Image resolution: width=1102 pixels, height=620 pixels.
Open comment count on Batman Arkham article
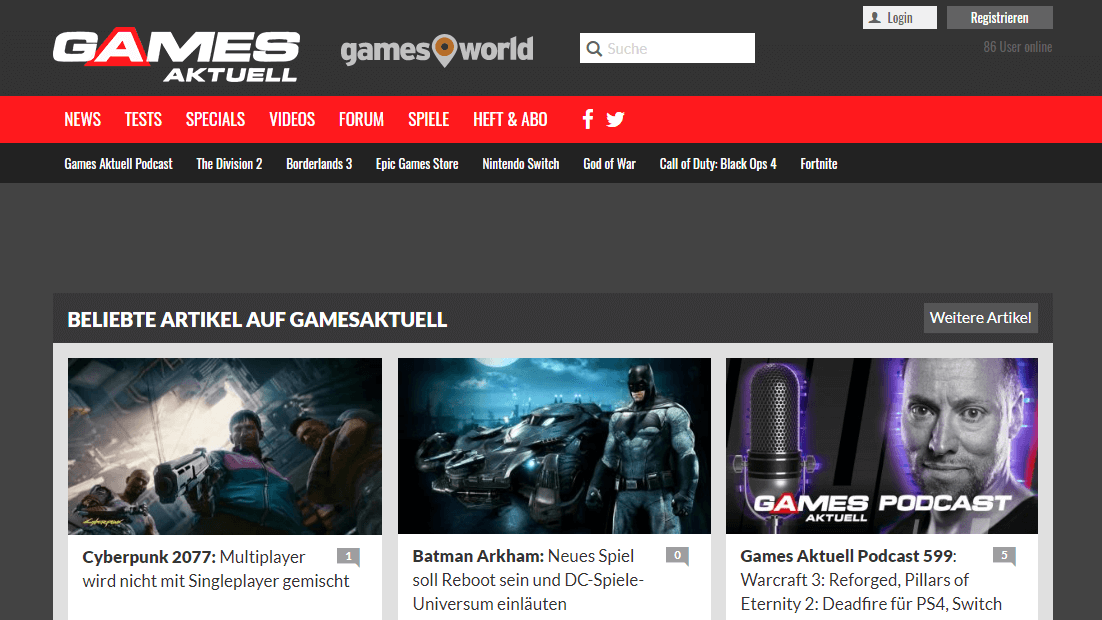click(677, 557)
